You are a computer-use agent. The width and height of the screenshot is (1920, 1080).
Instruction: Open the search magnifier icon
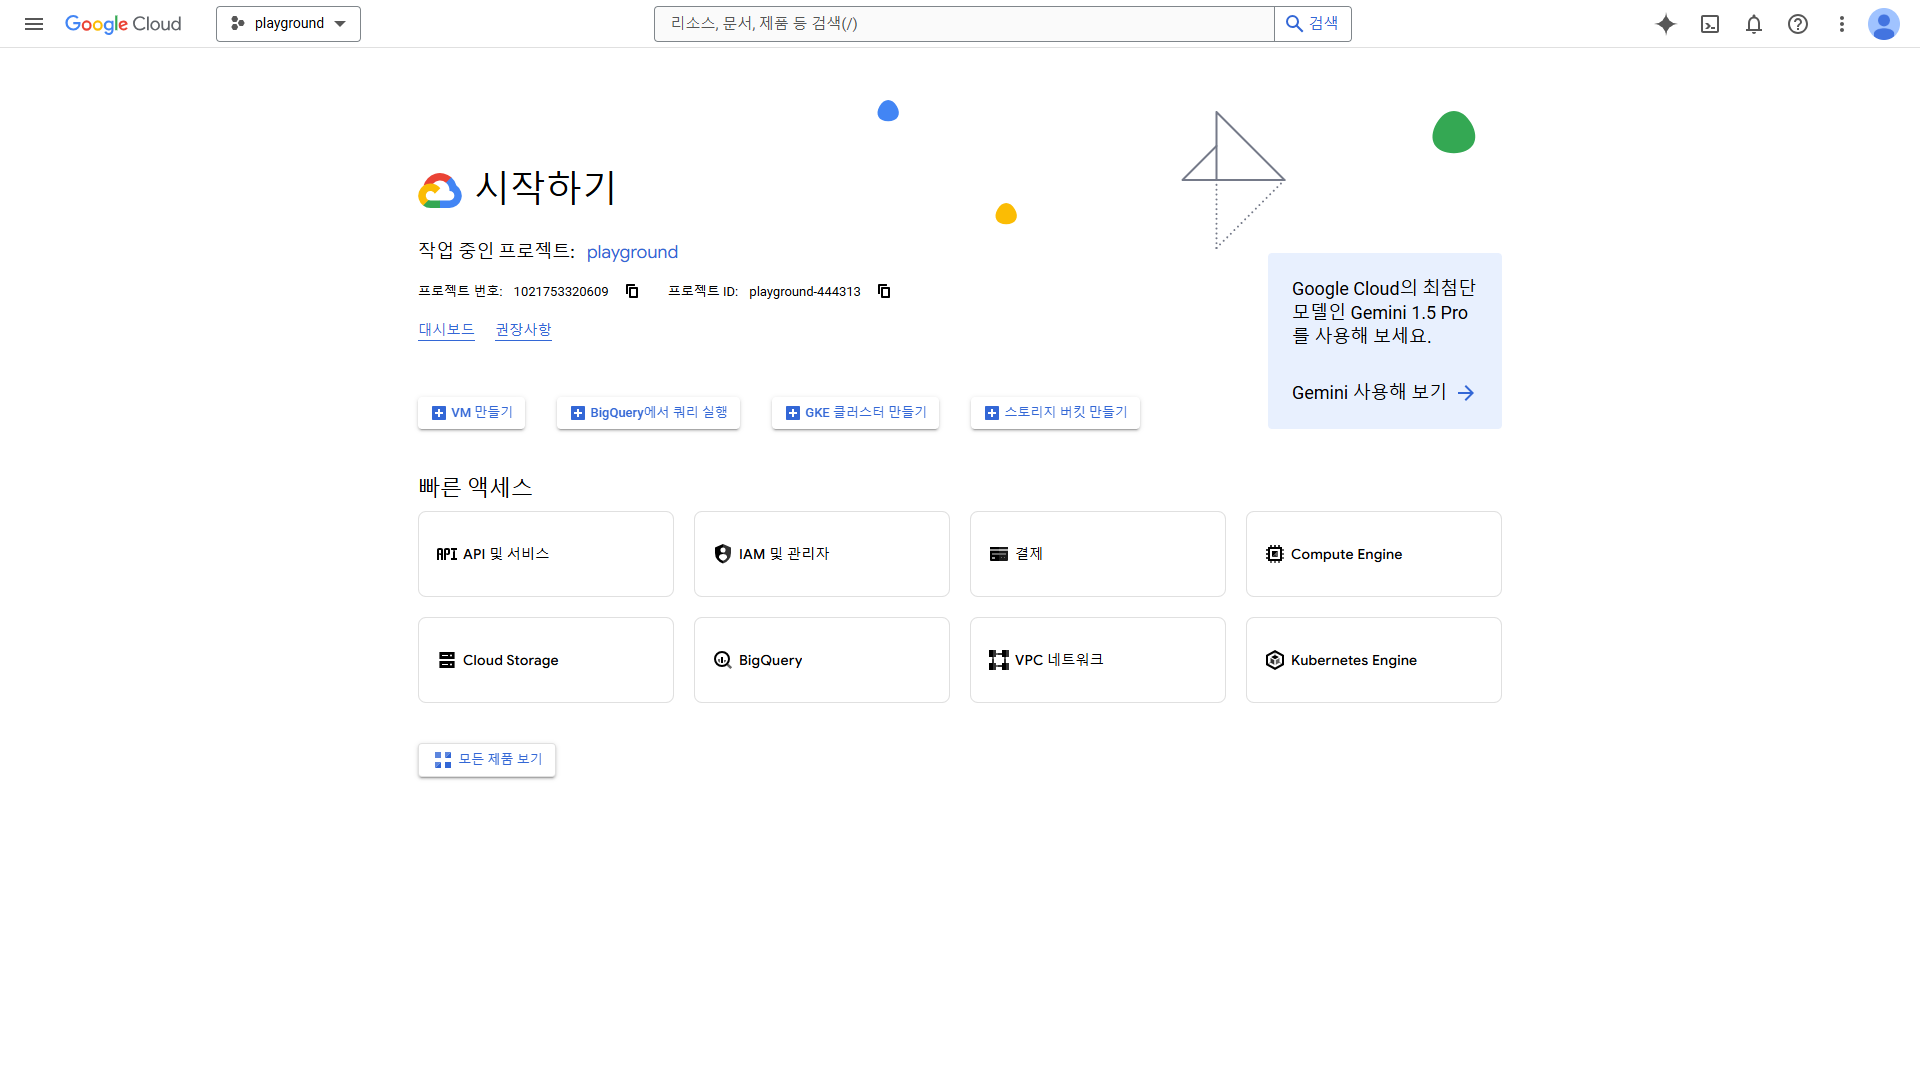pos(1294,23)
